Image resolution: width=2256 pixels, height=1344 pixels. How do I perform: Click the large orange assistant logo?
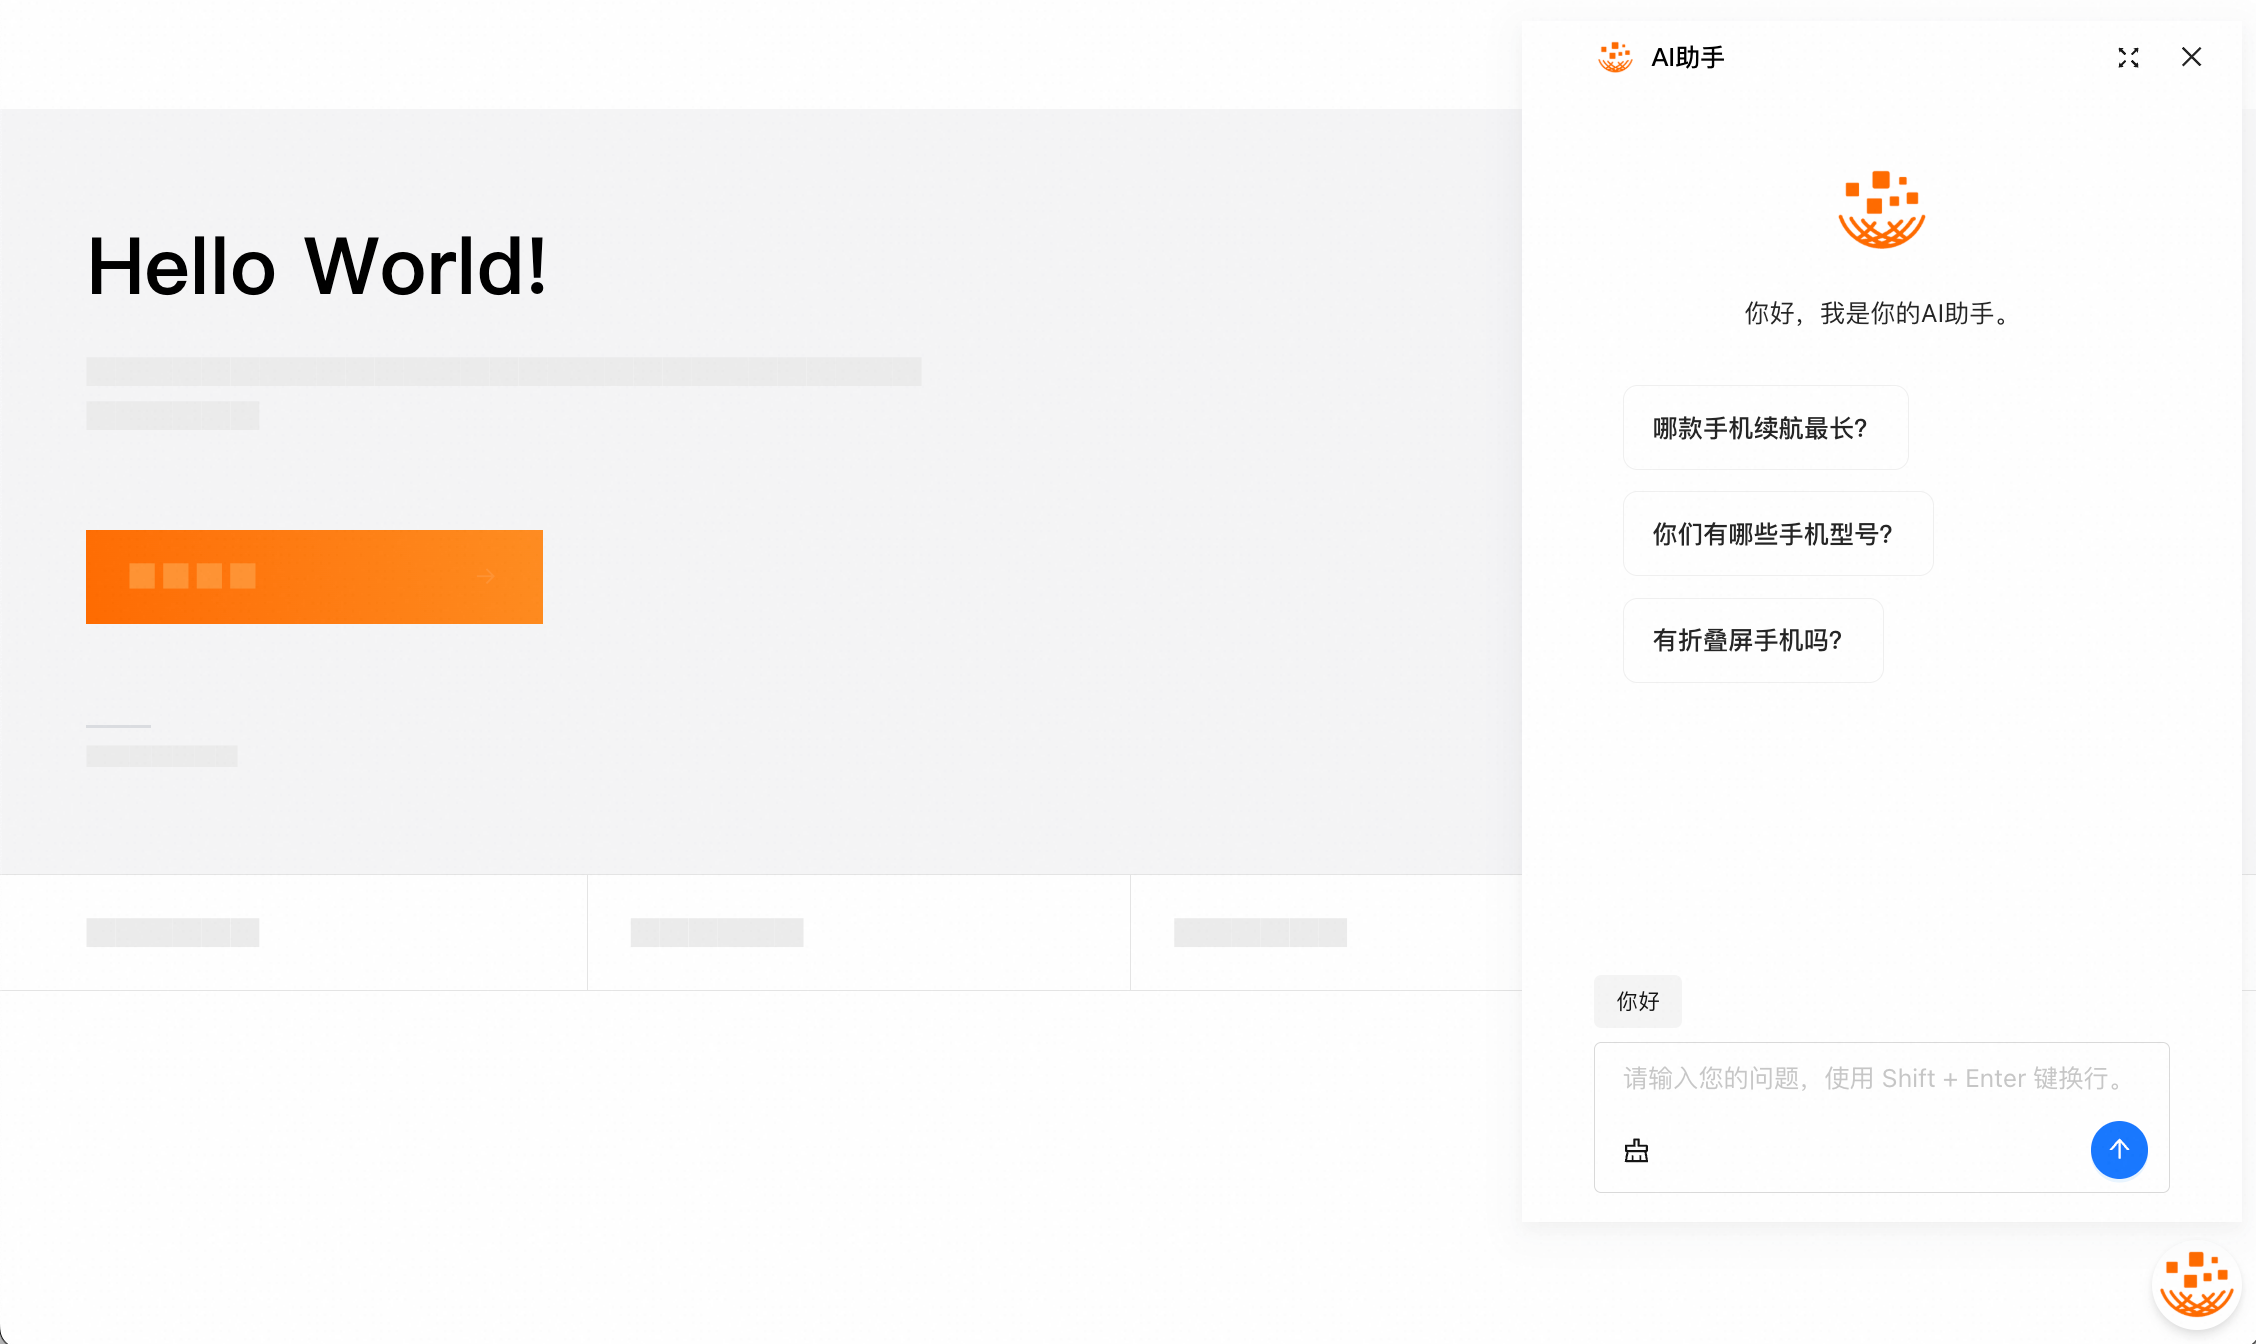pos(1881,209)
